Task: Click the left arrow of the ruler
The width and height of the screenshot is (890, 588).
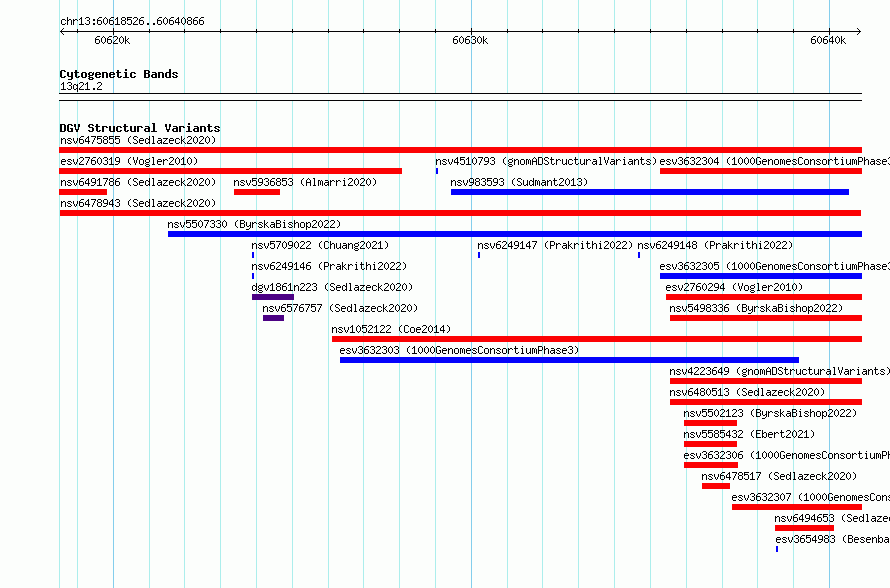Action: pyautogui.click(x=62, y=32)
